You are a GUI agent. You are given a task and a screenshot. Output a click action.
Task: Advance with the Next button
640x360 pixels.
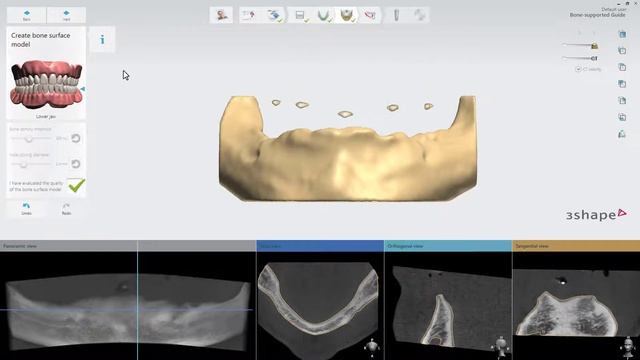[66, 16]
